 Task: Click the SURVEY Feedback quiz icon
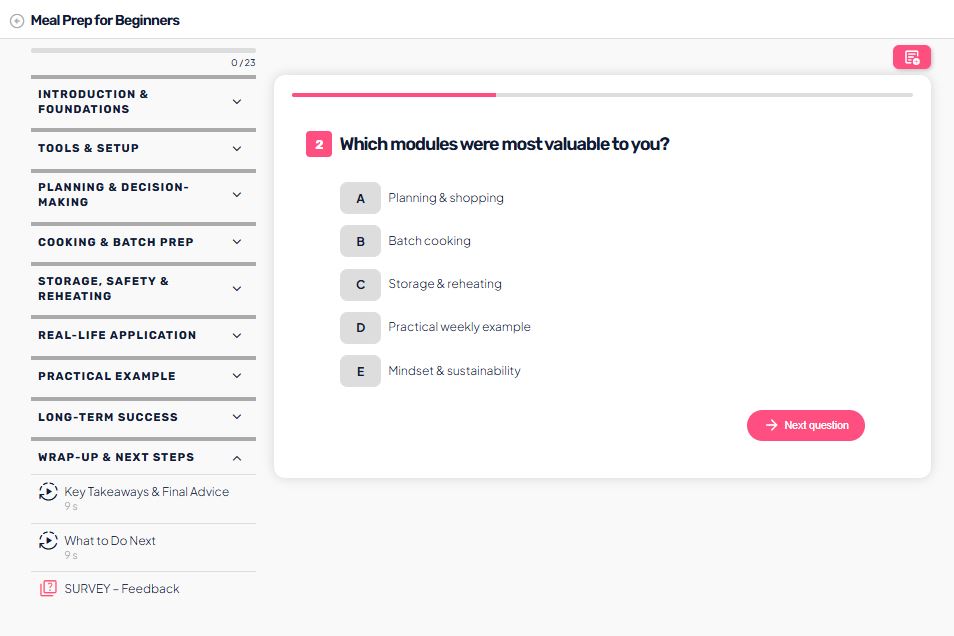tap(48, 589)
